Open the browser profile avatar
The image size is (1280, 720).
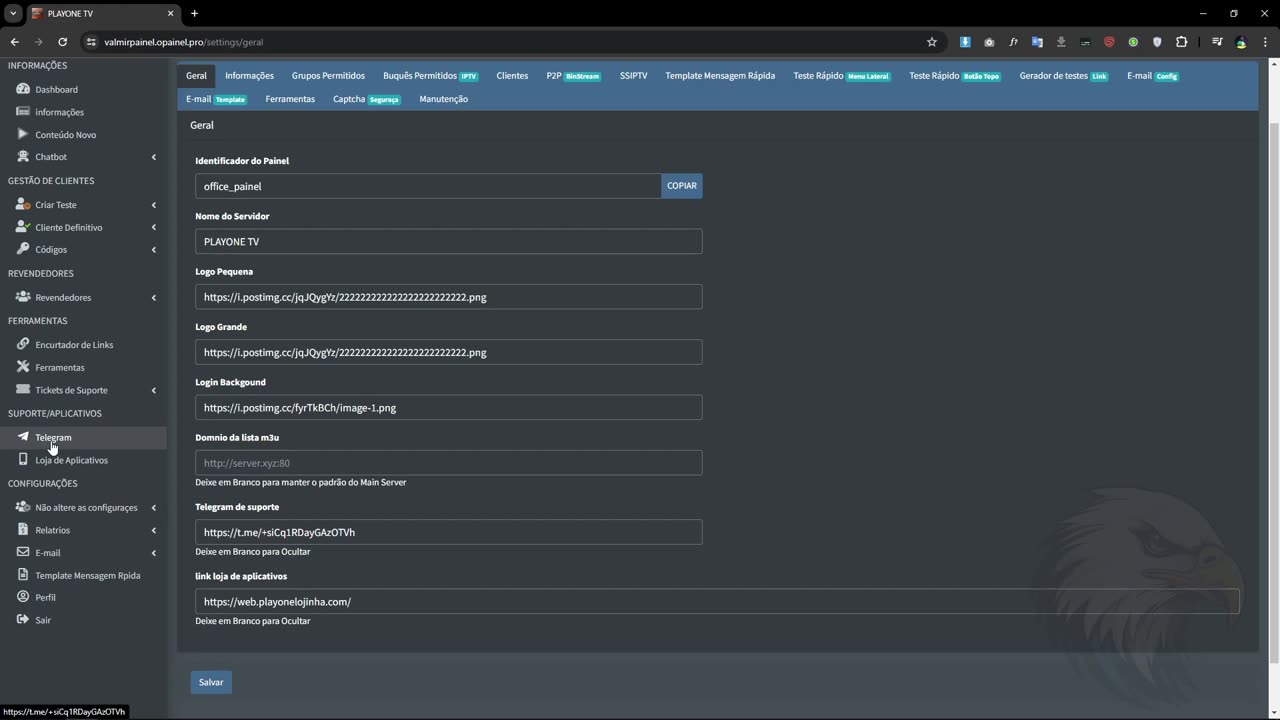[x=1241, y=42]
